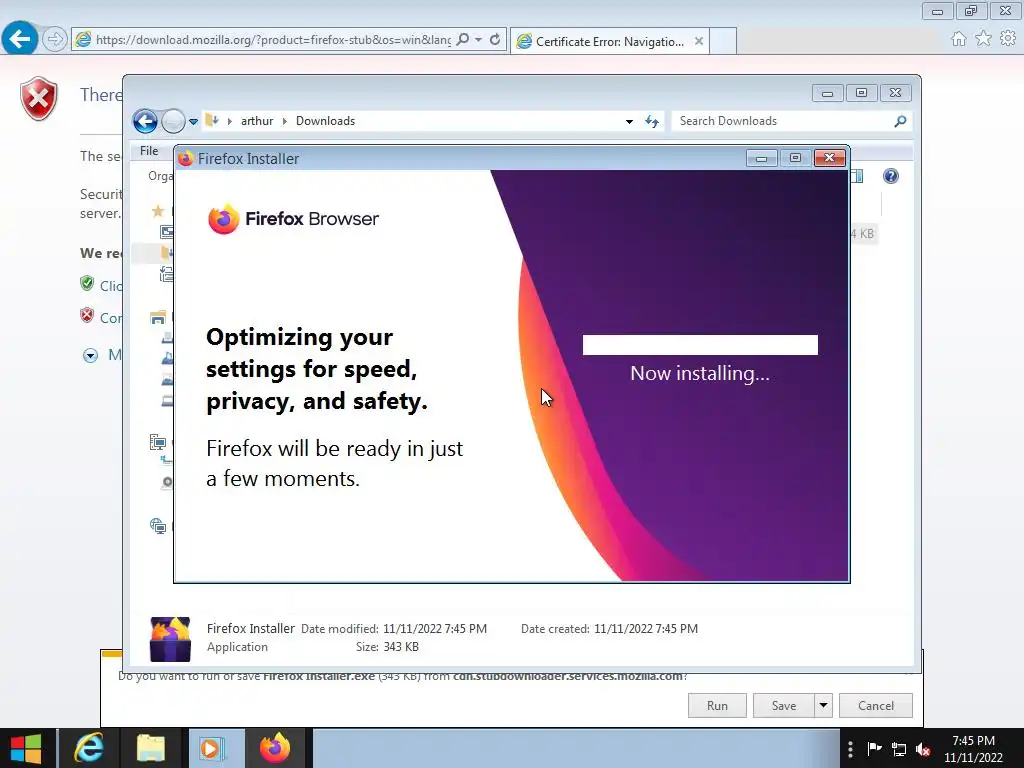The image size is (1024, 768).
Task: Click the Favorites star in Explorer navigation pane
Action: tap(157, 211)
